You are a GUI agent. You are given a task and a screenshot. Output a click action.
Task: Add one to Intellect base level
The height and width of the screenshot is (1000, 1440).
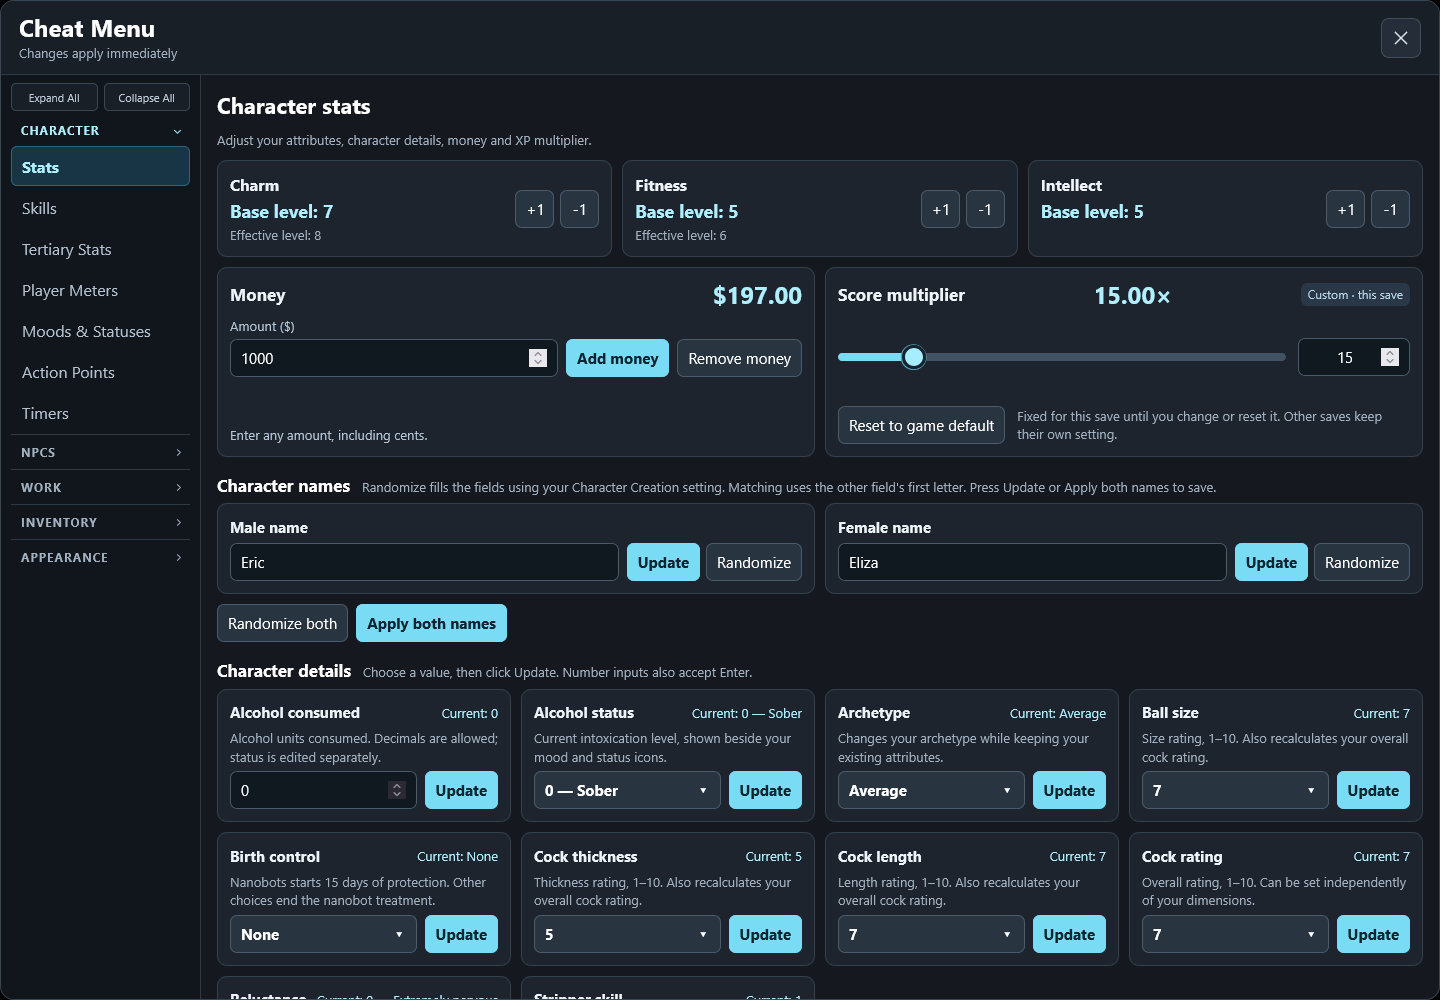(1346, 209)
